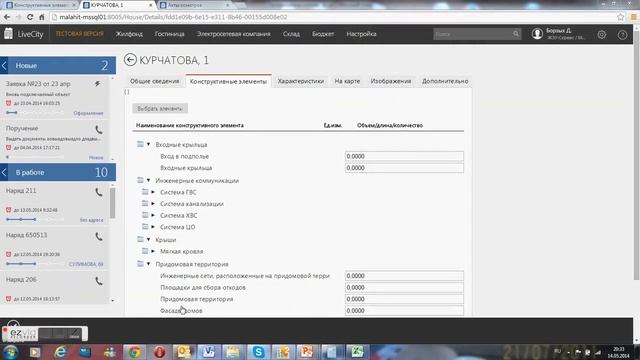Image resolution: width=640 pixels, height=360 pixels.
Task: Click the phone icon on Наряд 211
Action: pos(99,192)
